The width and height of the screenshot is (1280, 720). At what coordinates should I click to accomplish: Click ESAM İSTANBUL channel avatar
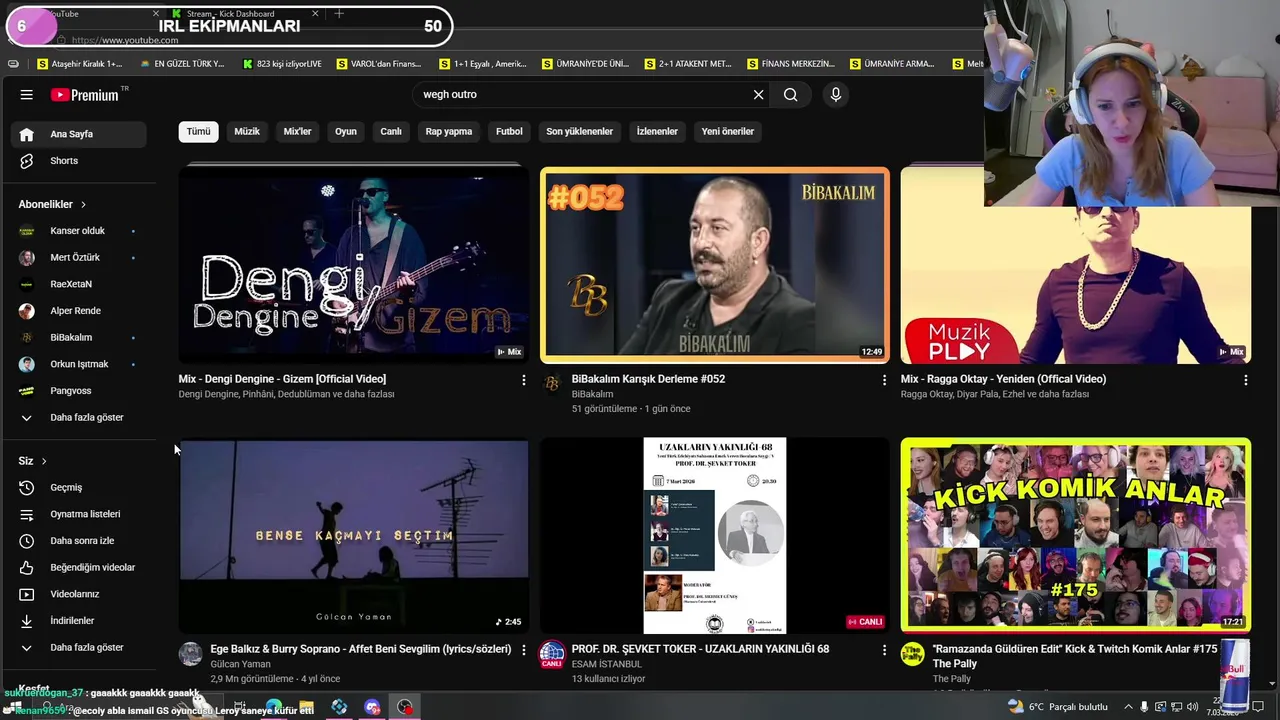pos(552,654)
